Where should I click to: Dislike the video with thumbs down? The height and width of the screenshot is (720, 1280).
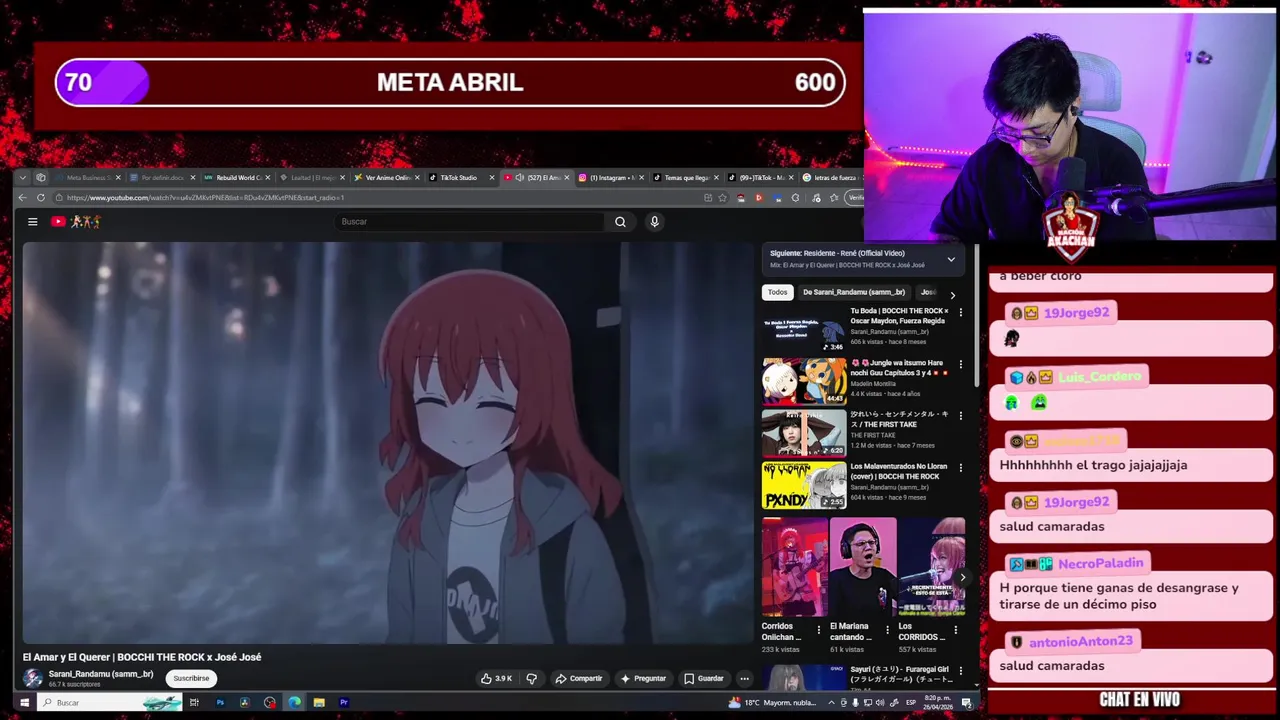pyautogui.click(x=532, y=679)
